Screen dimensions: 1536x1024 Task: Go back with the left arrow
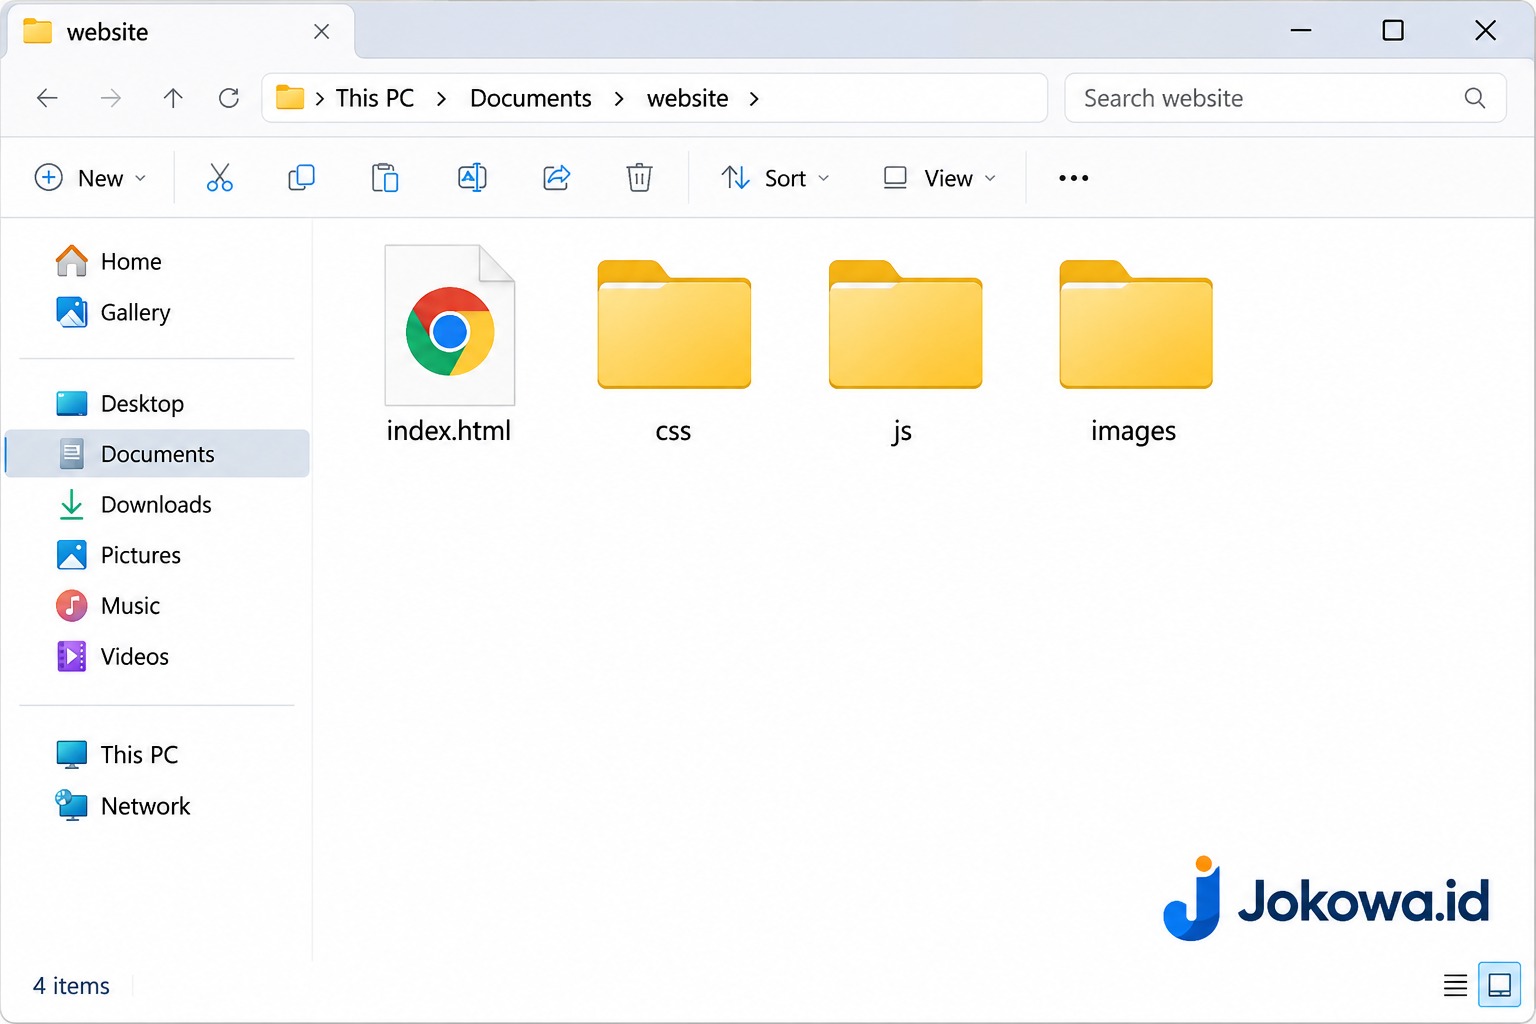(47, 98)
